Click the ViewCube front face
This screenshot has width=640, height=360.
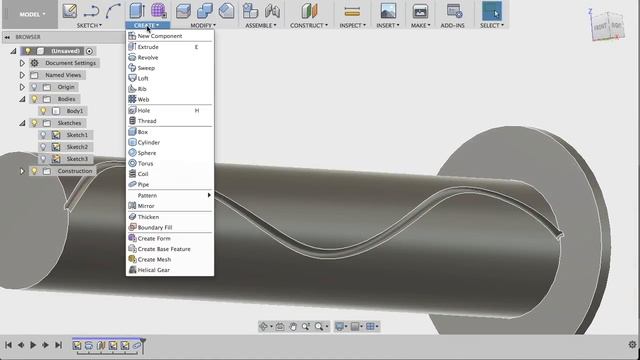600,27
